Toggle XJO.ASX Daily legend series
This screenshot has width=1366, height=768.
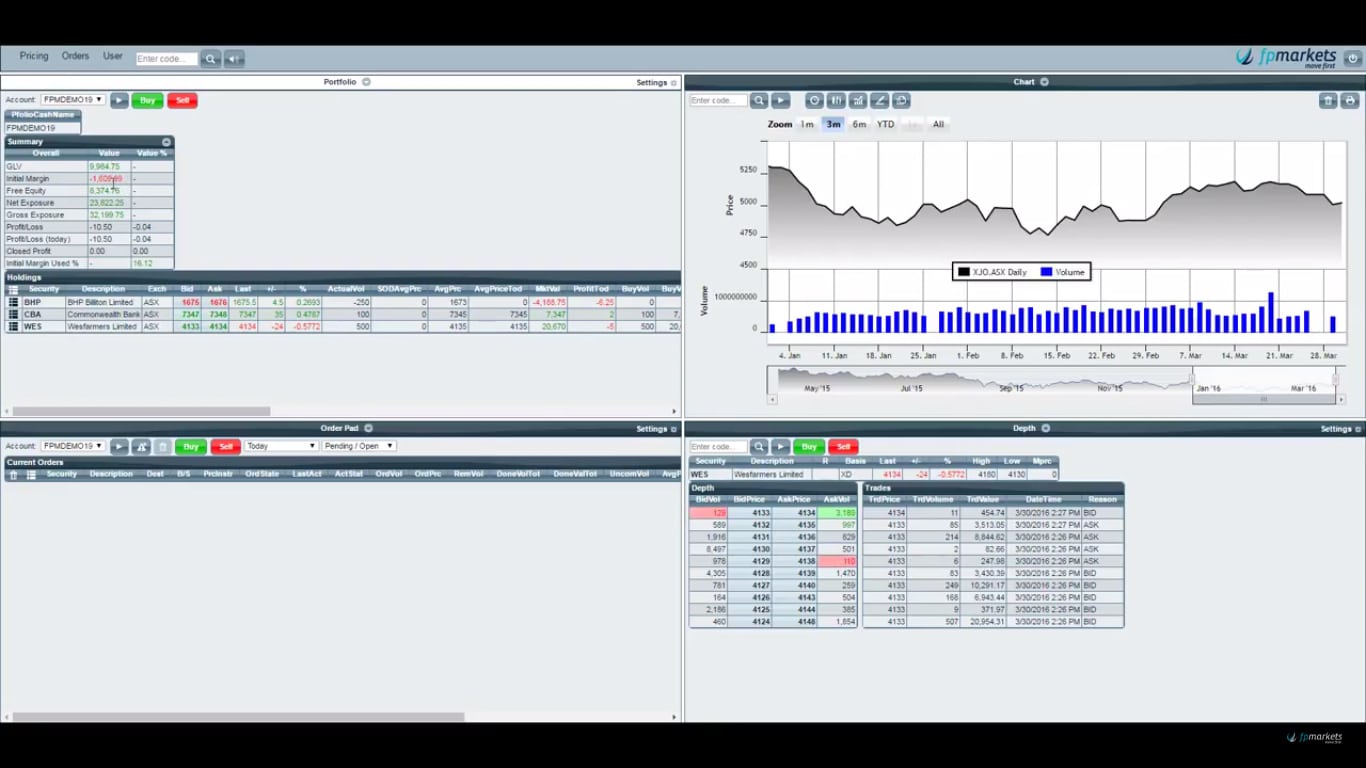[992, 272]
